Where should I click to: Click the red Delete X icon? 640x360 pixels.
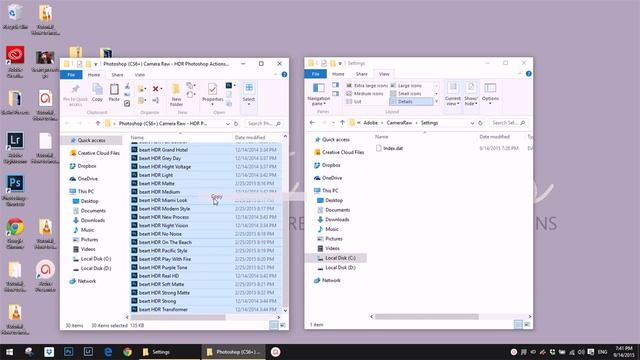tap(156, 89)
